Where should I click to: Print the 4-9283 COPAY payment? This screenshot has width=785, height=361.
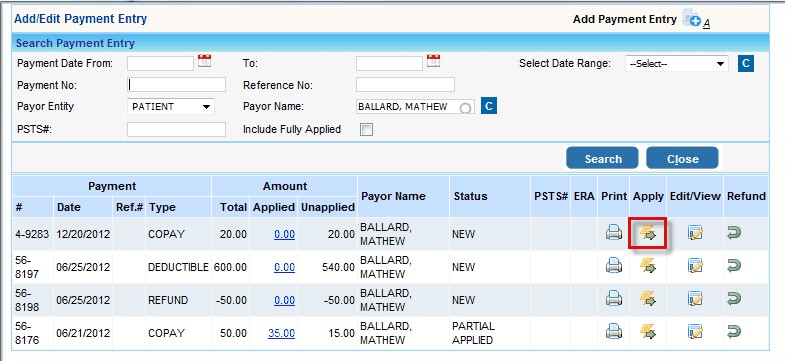pyautogui.click(x=613, y=233)
